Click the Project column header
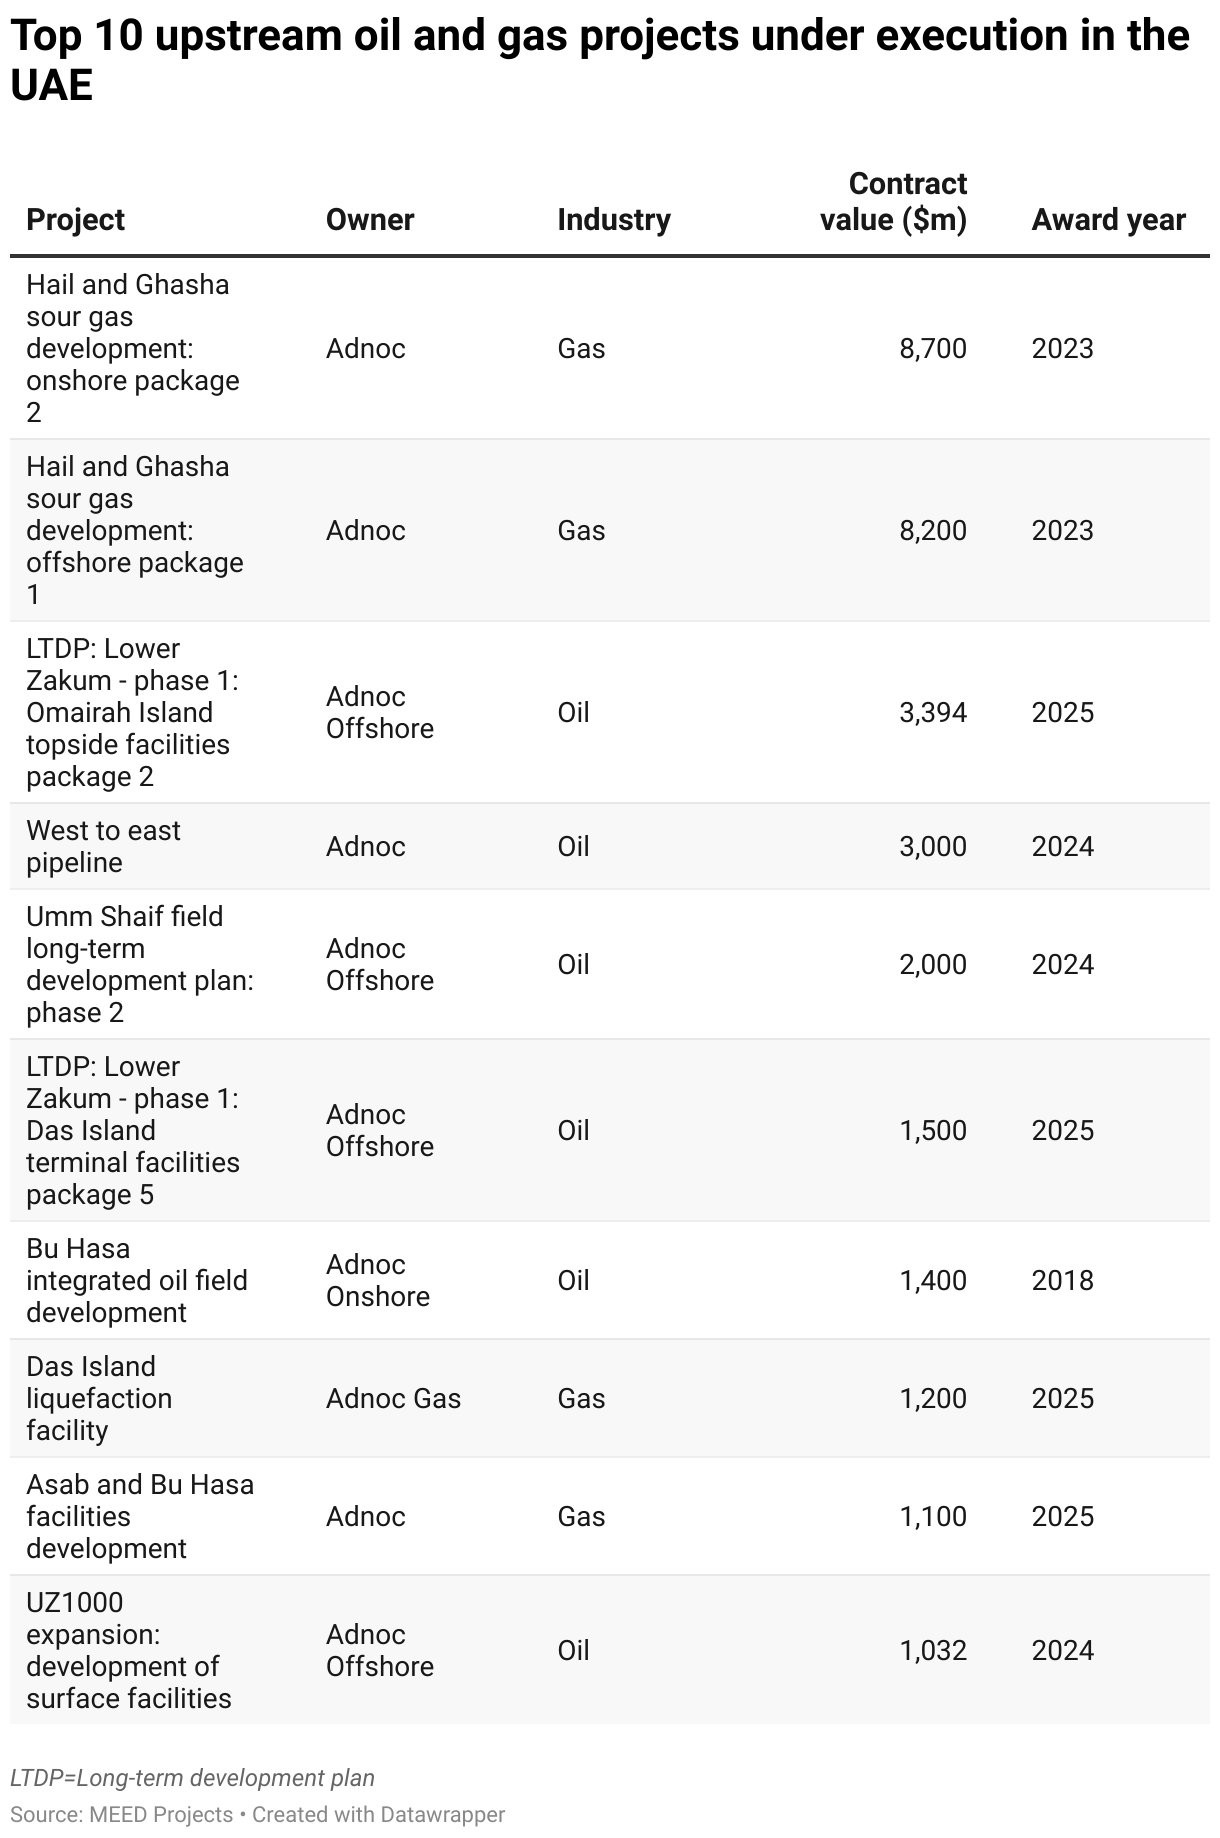The image size is (1220, 1838). click(75, 220)
